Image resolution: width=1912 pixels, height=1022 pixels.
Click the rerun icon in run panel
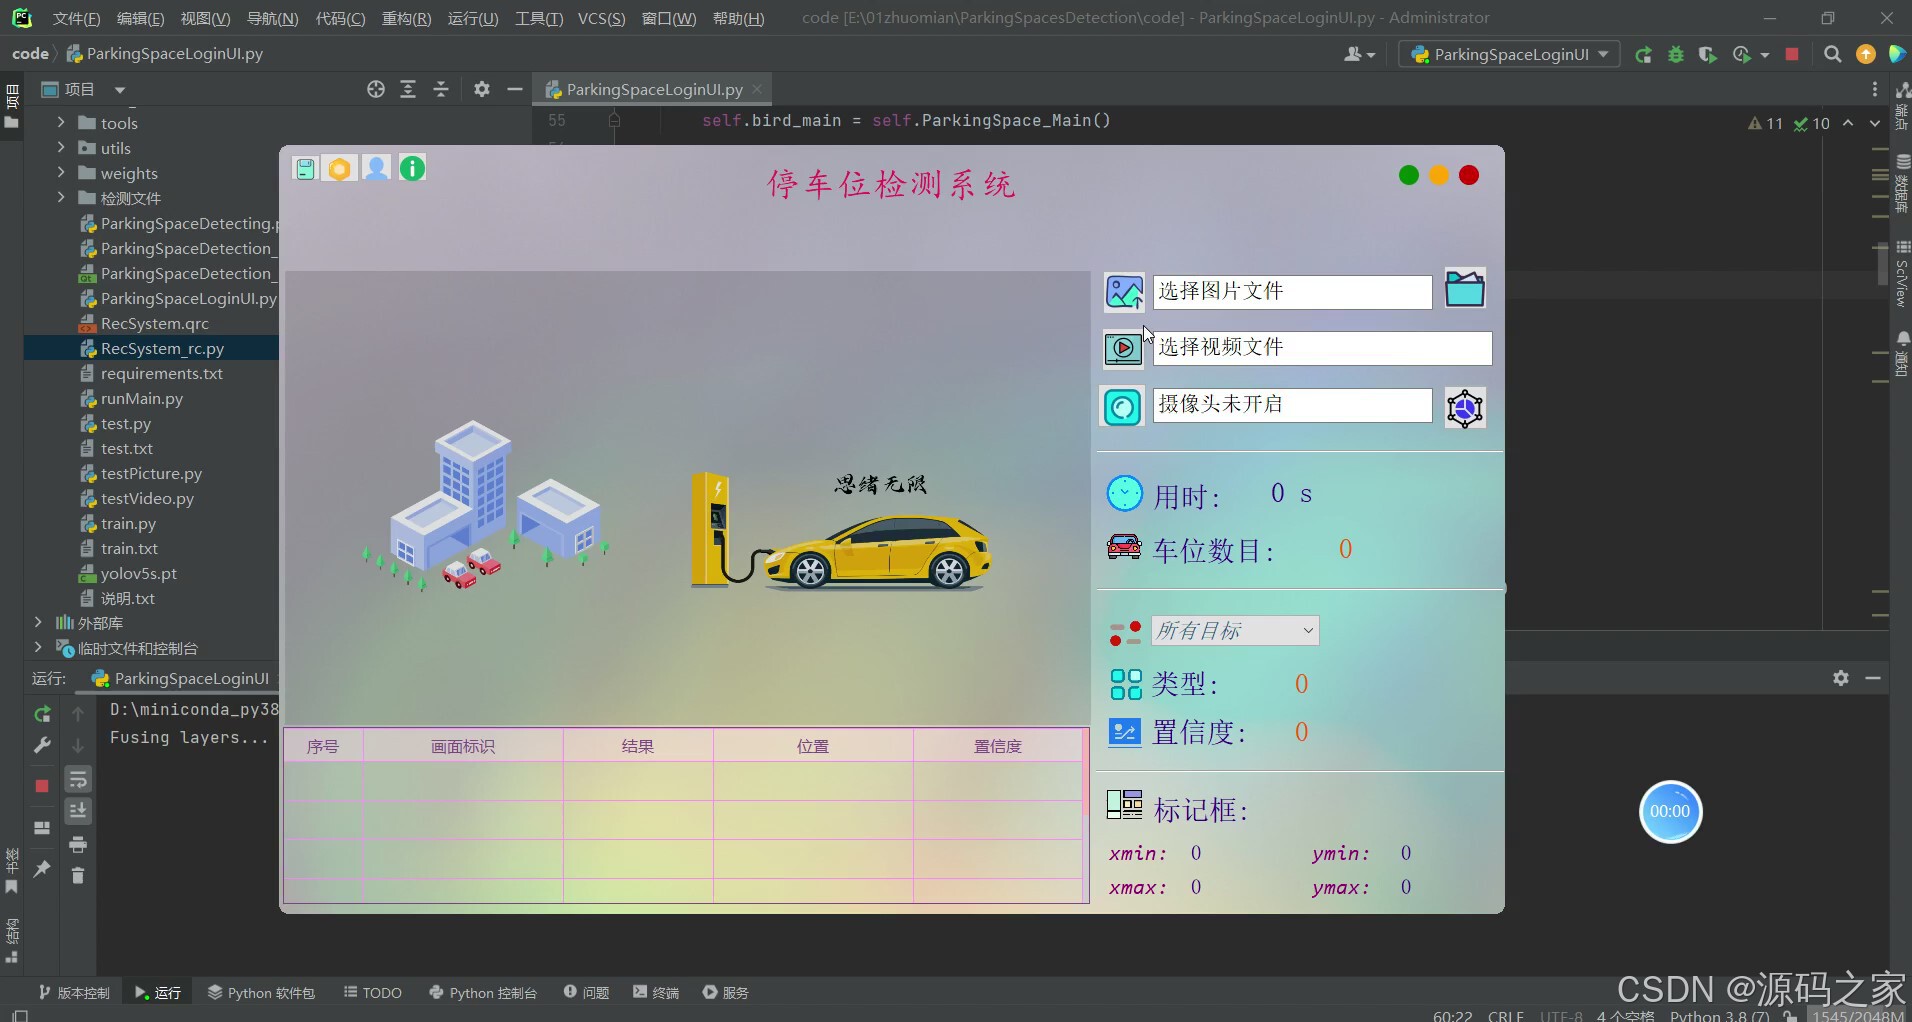pos(42,714)
